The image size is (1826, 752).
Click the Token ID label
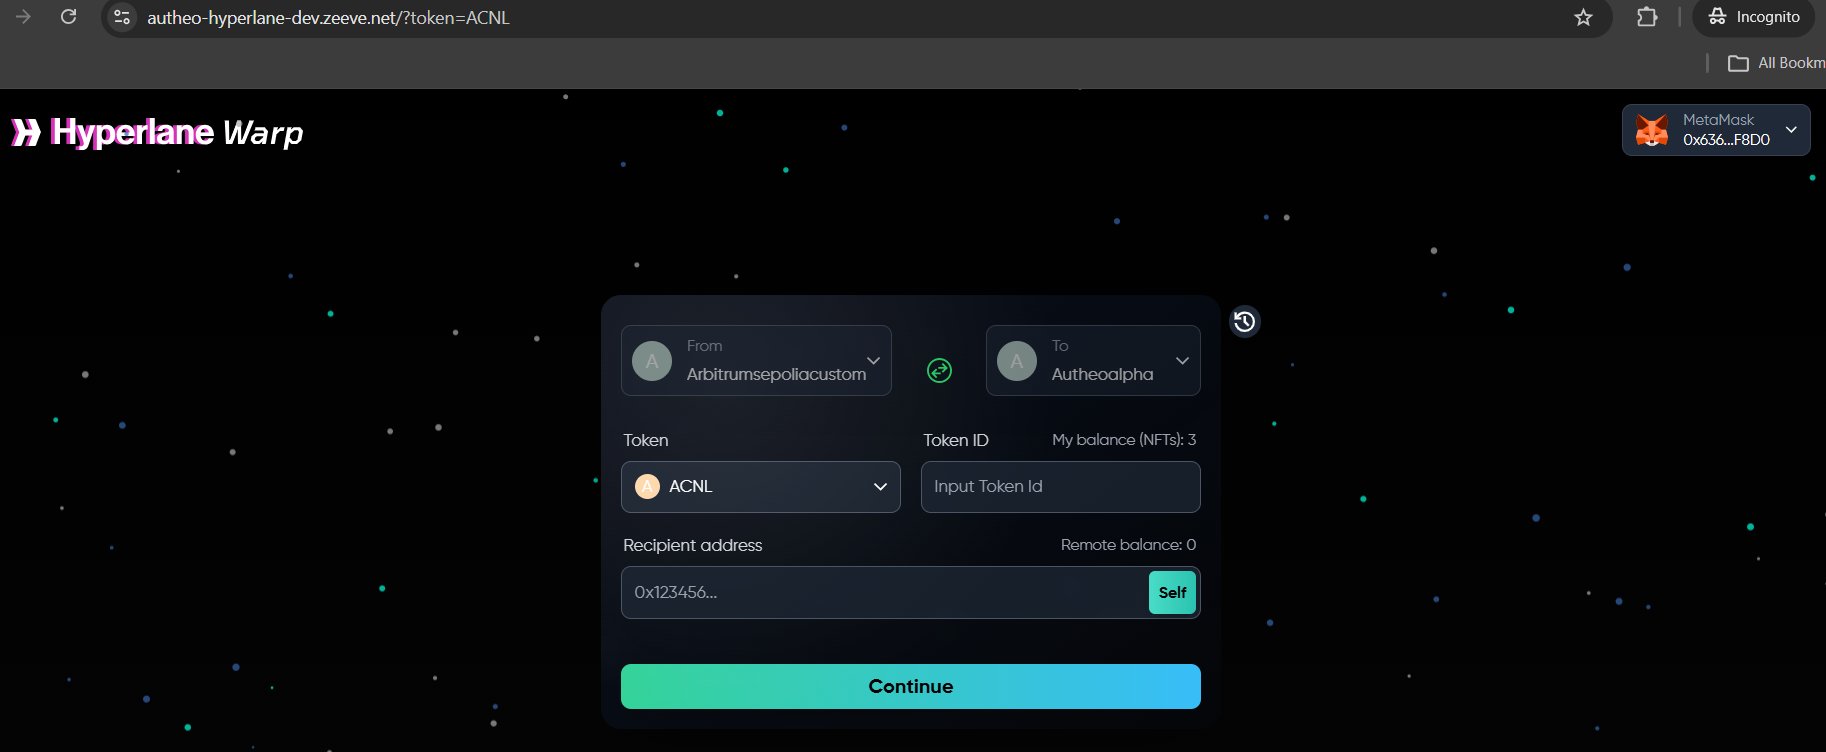(956, 440)
